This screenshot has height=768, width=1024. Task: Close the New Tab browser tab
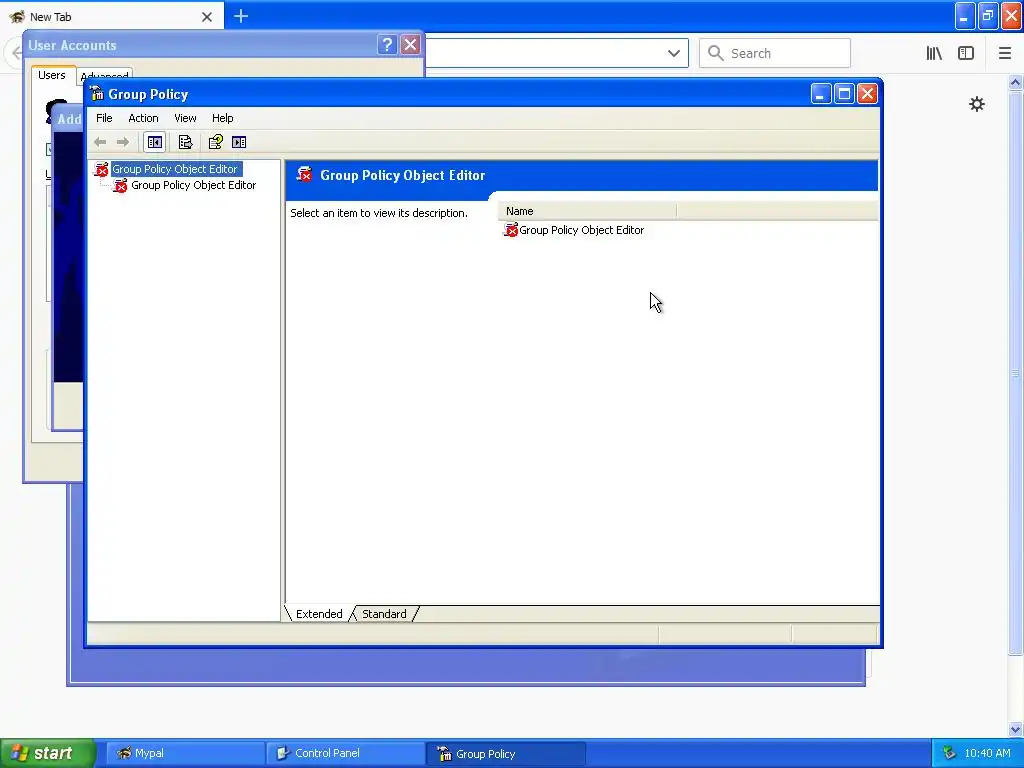click(x=206, y=17)
